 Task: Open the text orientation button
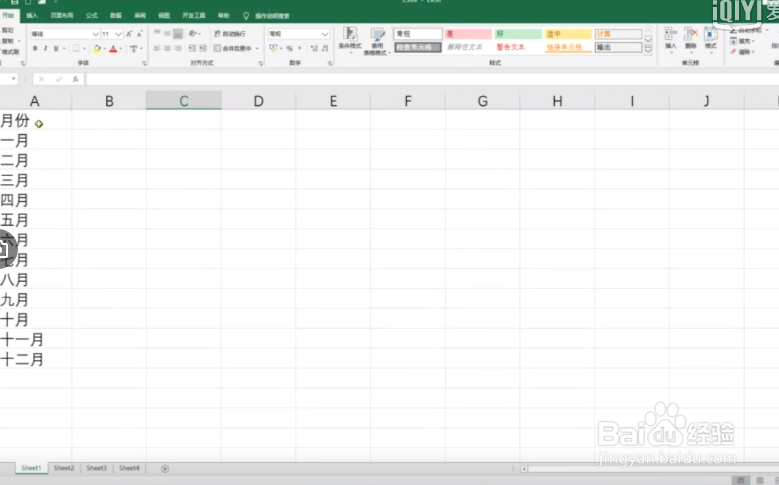194,33
